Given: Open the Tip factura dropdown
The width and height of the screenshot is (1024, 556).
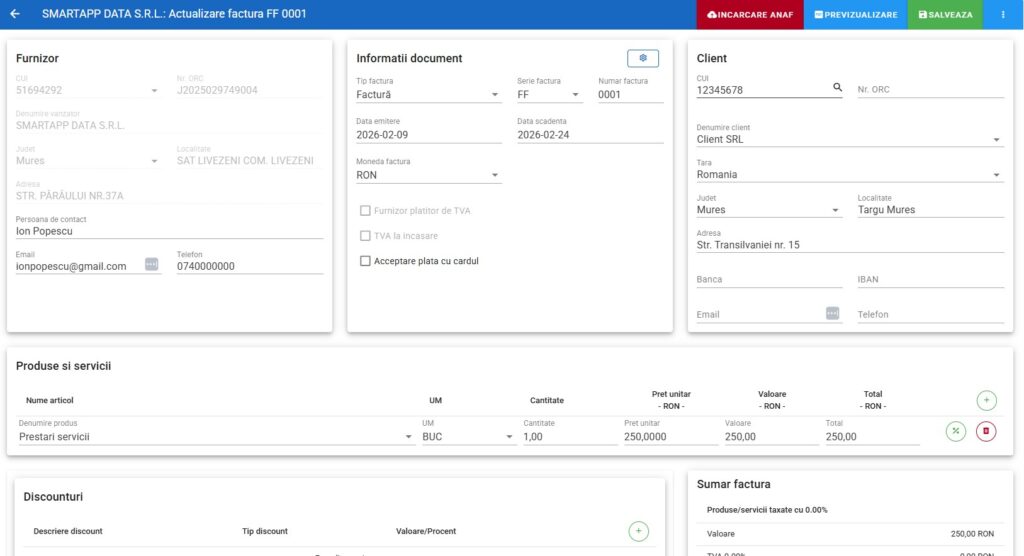Looking at the screenshot, I should [428, 95].
